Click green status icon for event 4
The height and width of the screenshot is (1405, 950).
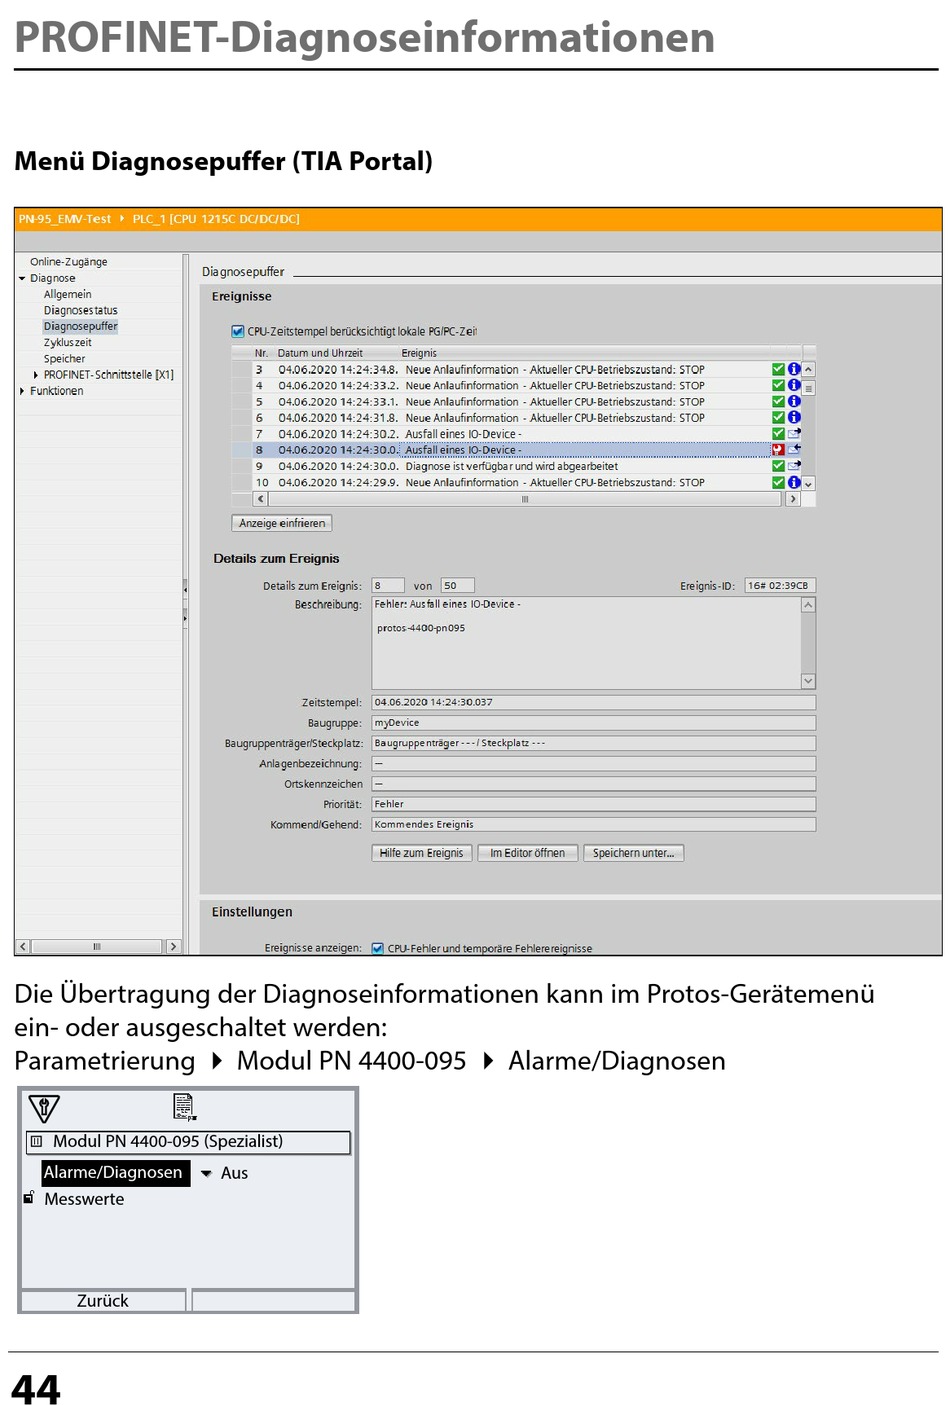point(778,385)
